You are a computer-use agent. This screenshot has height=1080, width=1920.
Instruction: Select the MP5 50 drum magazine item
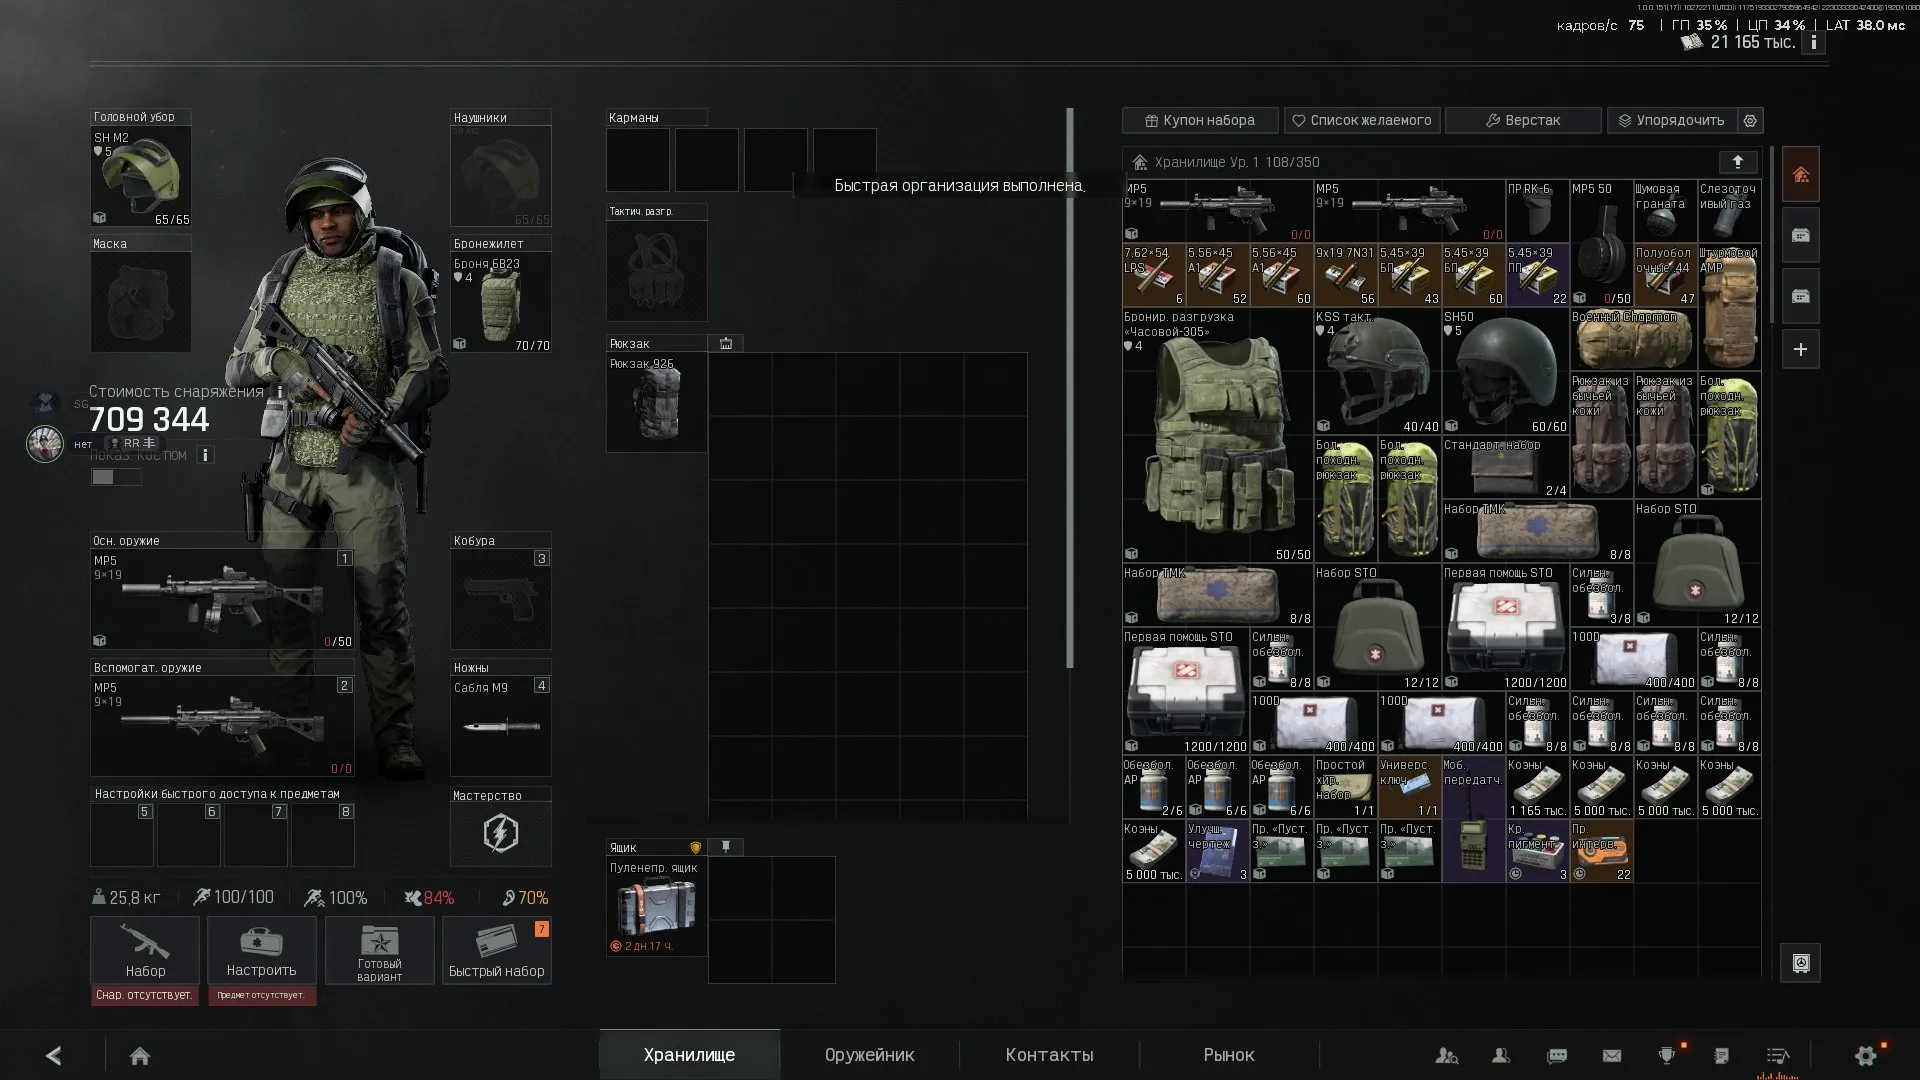[x=1602, y=243]
